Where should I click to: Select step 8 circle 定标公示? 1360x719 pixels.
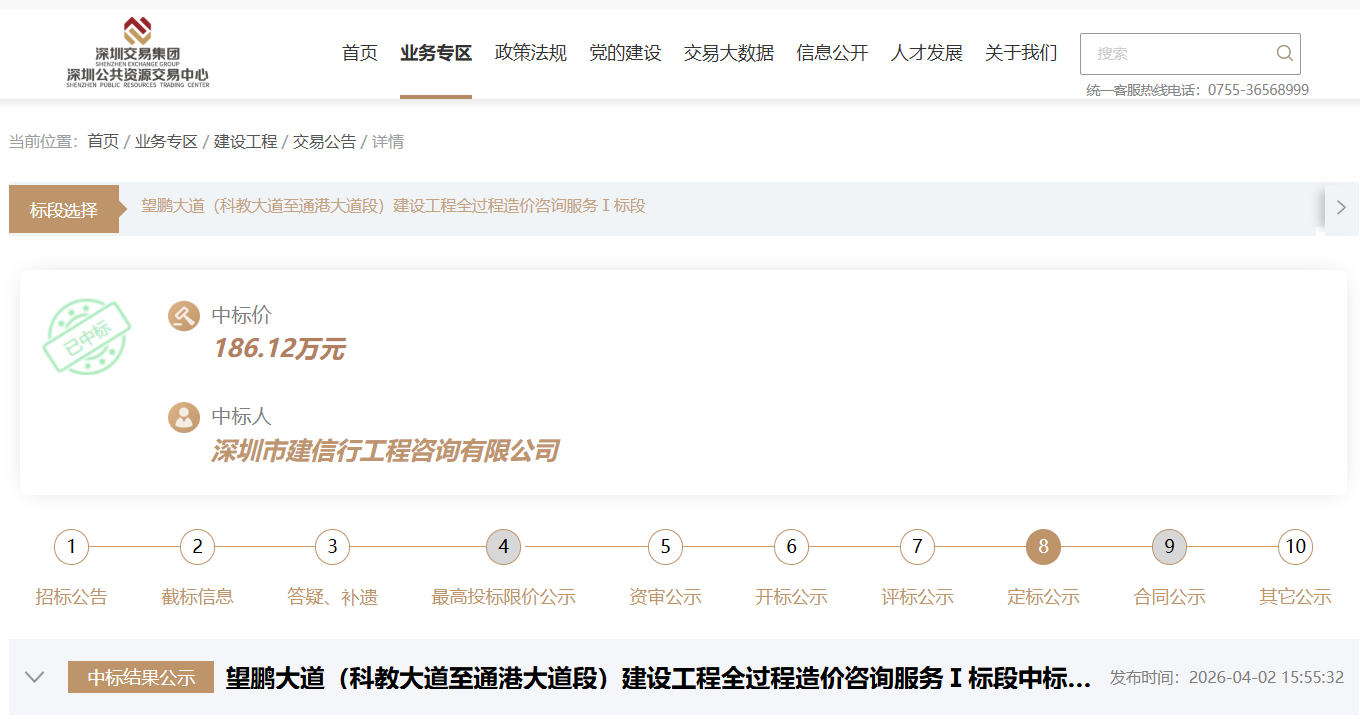(1043, 547)
